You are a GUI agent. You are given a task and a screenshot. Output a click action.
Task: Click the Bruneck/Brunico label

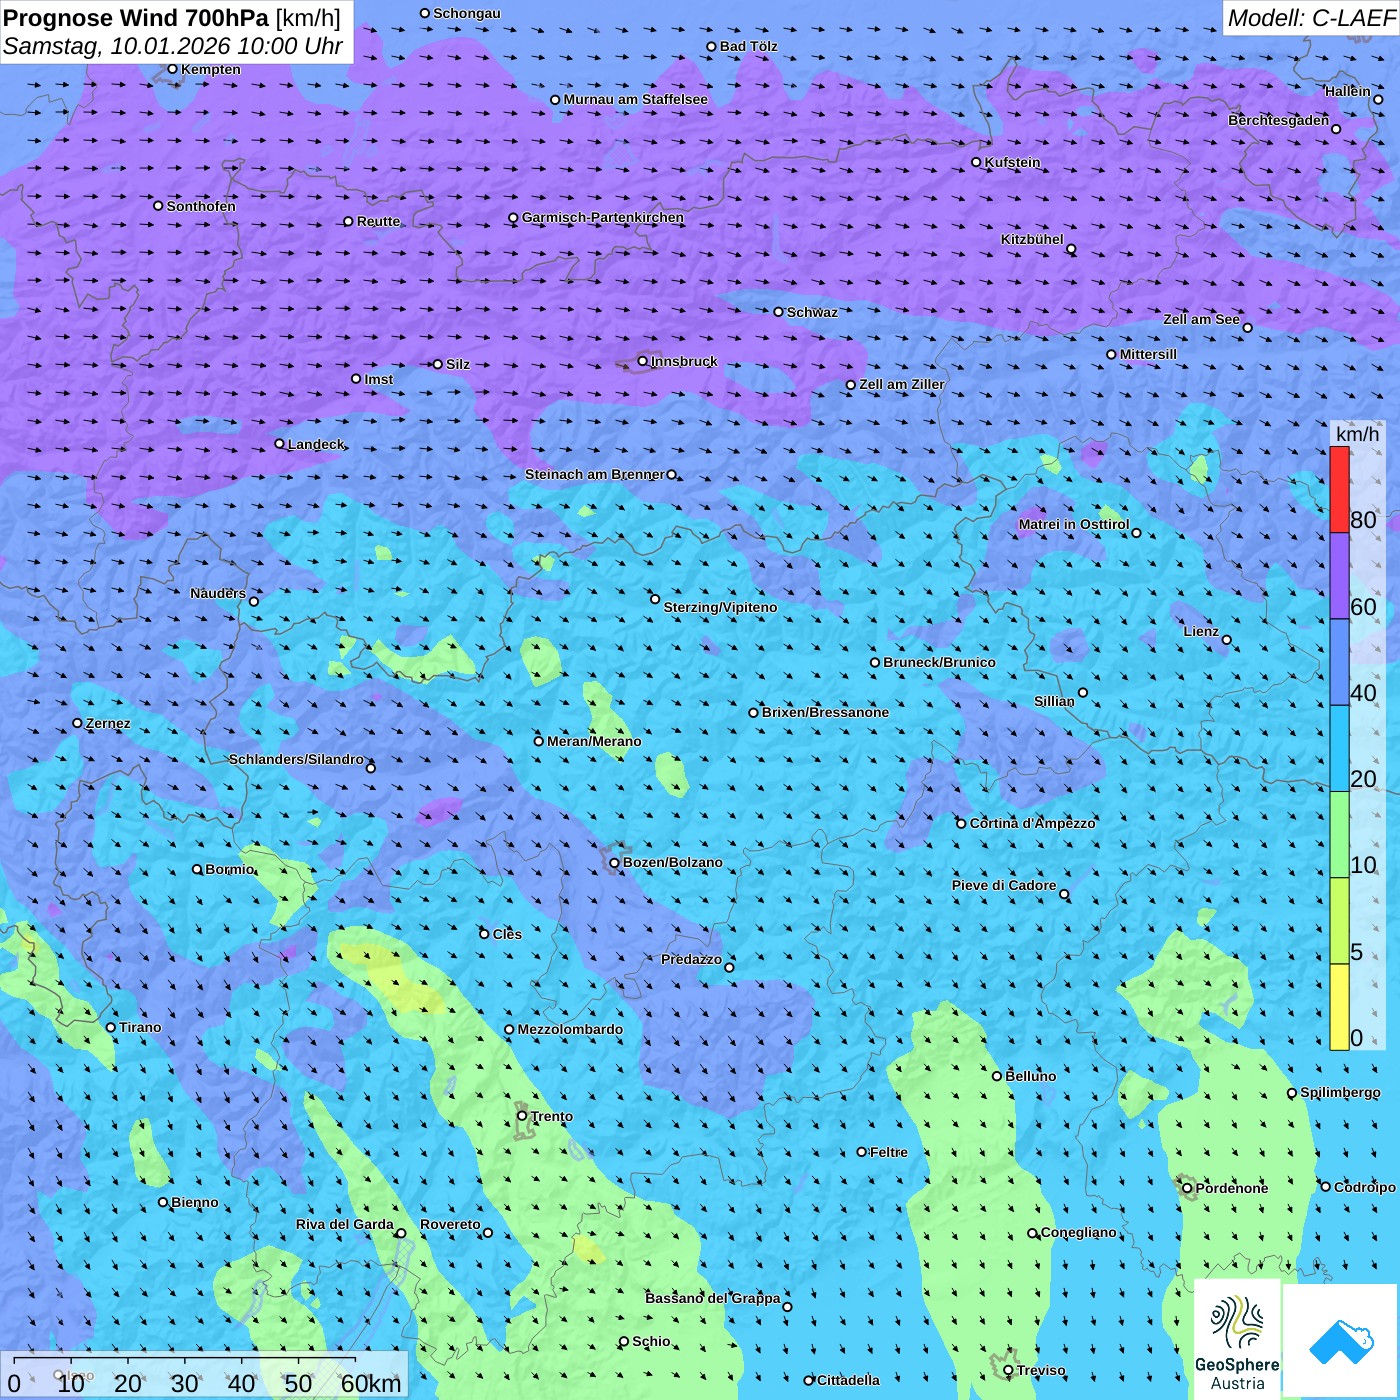click(939, 662)
